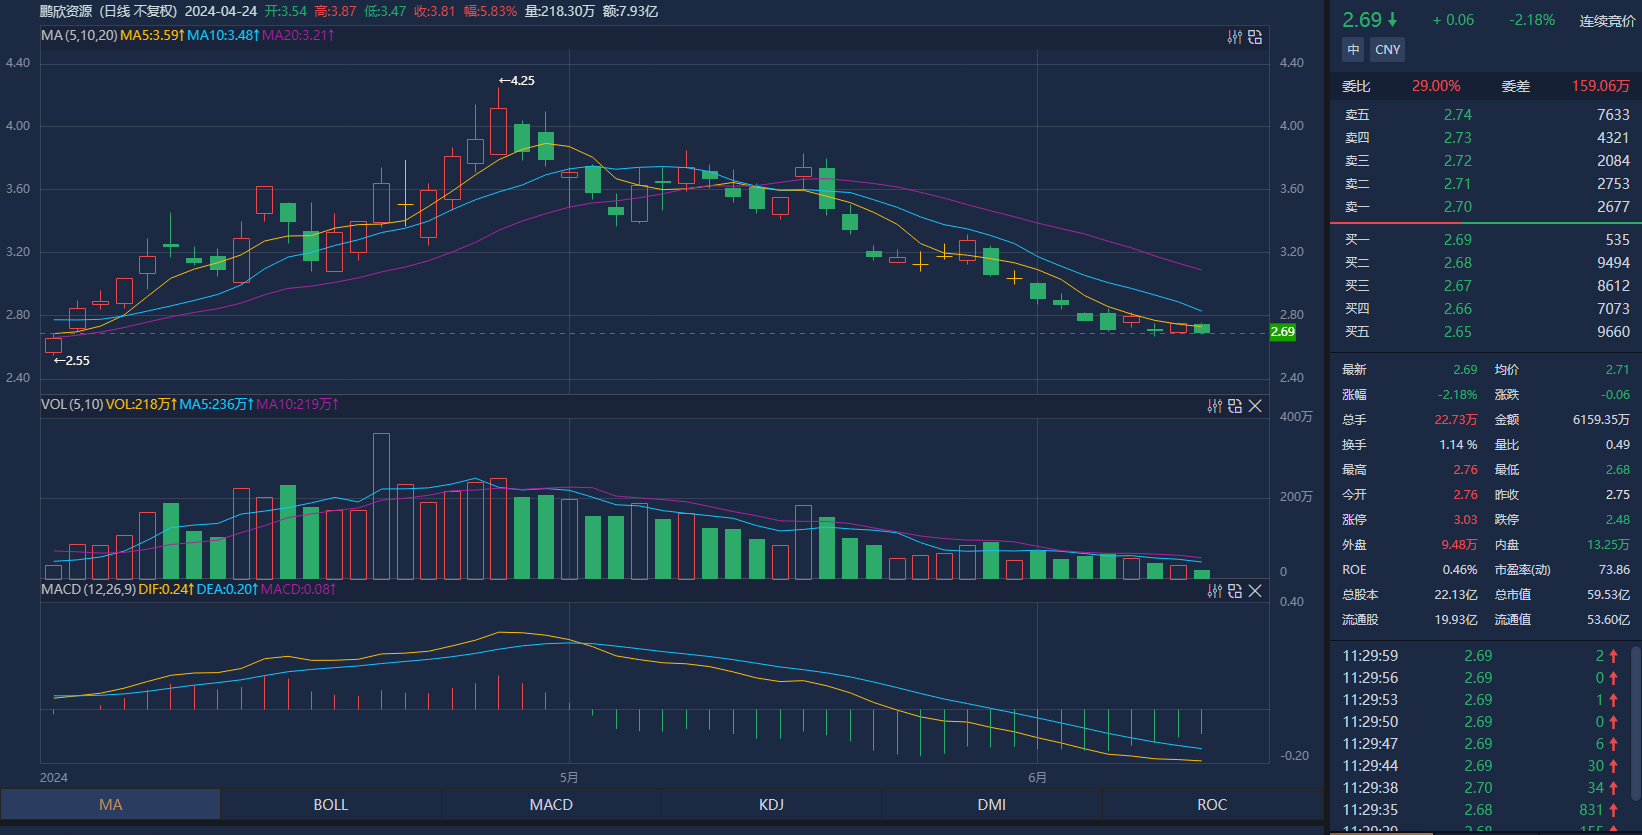
Task: Select the 买一 order row at 2.69
Action: click(1486, 240)
